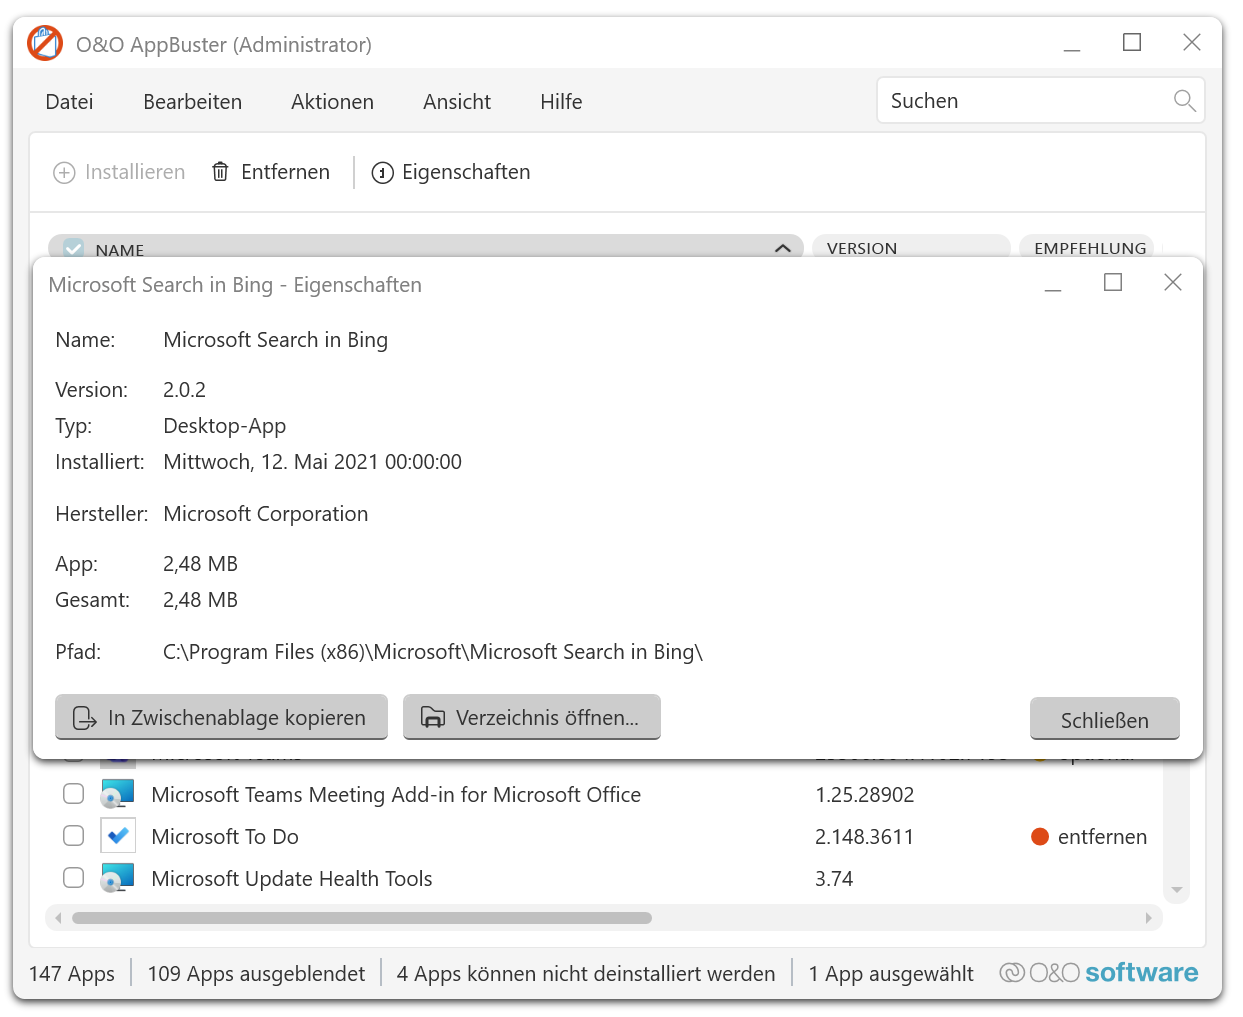
Task: Select Microsoft Teams Meeting Add-in checkbox
Action: point(74,794)
